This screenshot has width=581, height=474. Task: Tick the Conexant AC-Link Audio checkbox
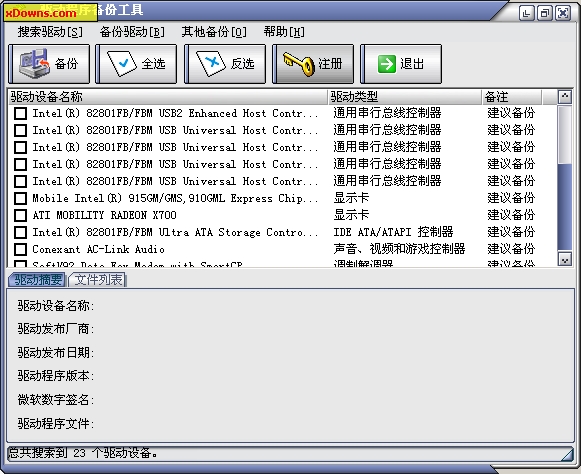(20, 249)
